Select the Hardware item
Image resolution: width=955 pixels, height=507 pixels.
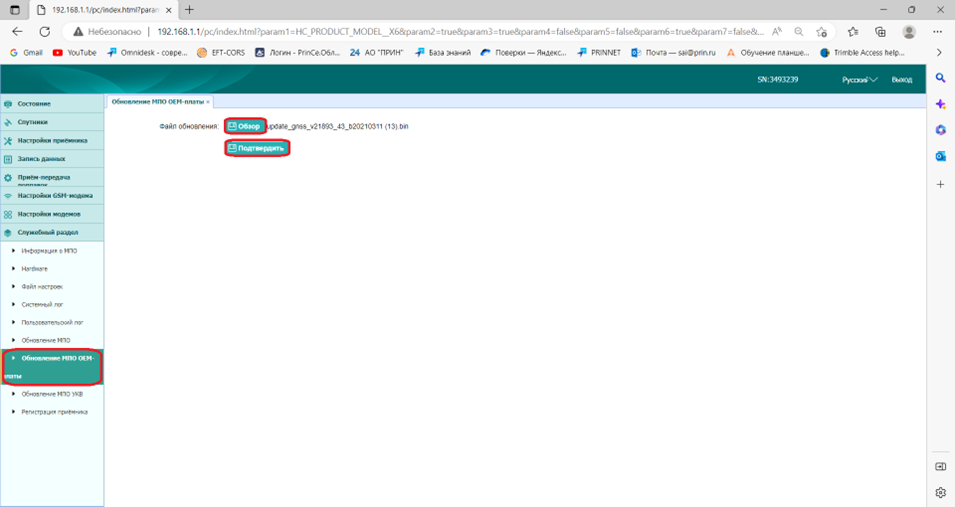tap(34, 268)
